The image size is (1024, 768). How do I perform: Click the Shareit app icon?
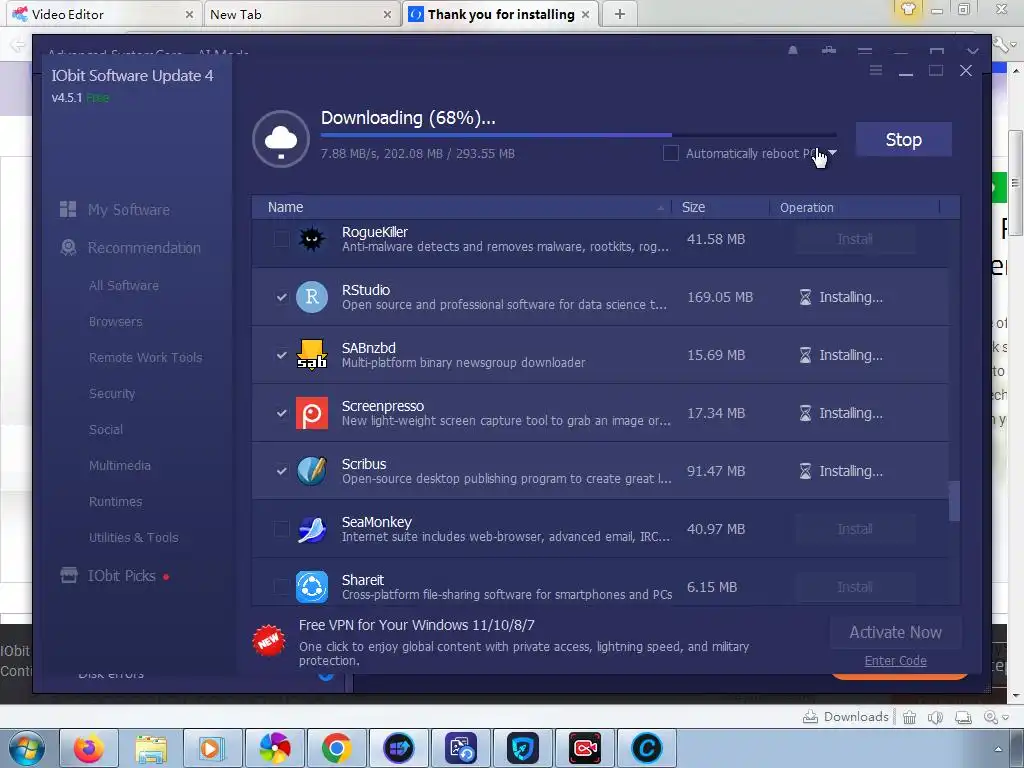(312, 587)
